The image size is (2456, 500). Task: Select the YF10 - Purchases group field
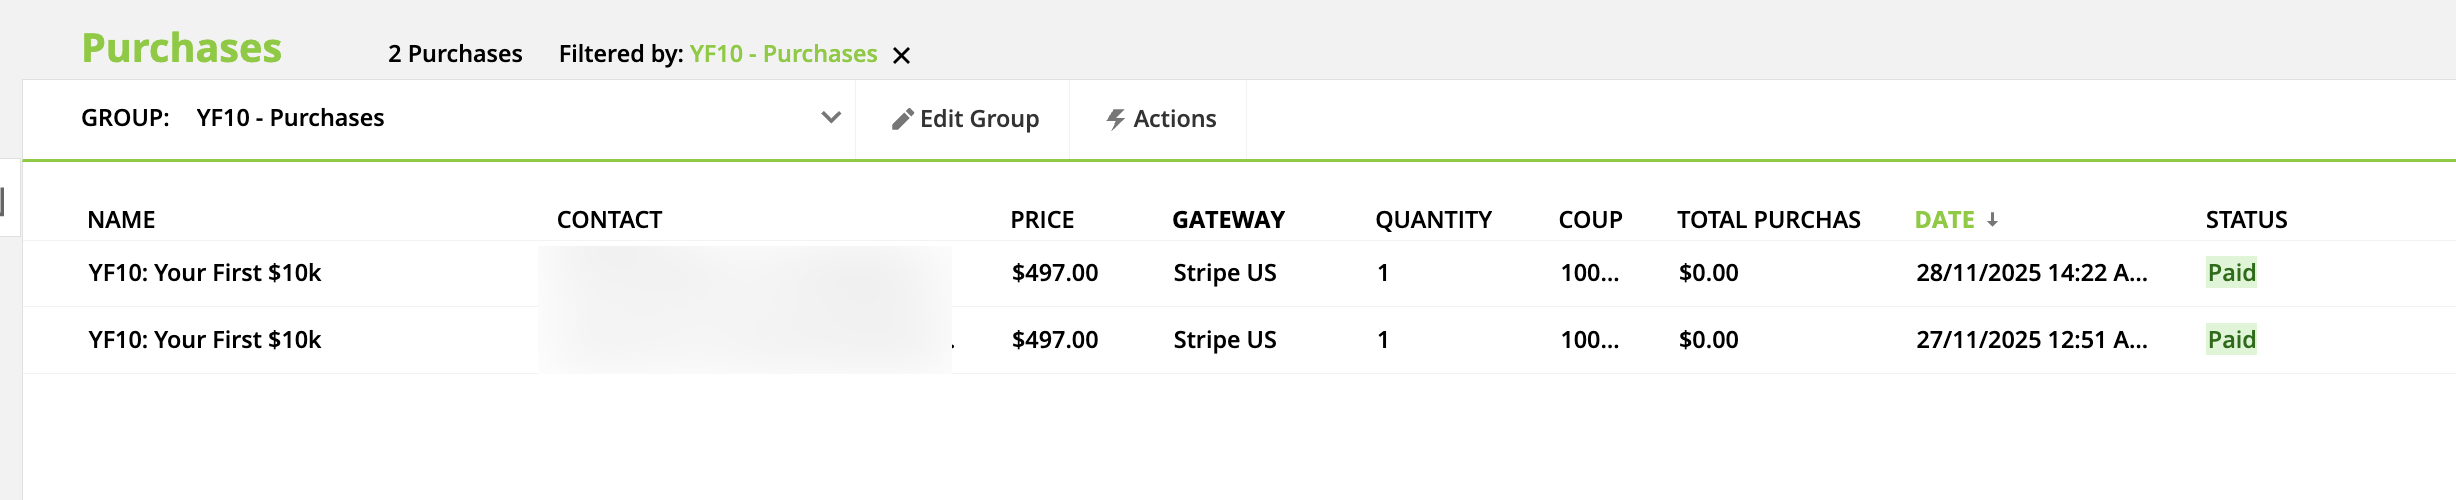(x=290, y=118)
